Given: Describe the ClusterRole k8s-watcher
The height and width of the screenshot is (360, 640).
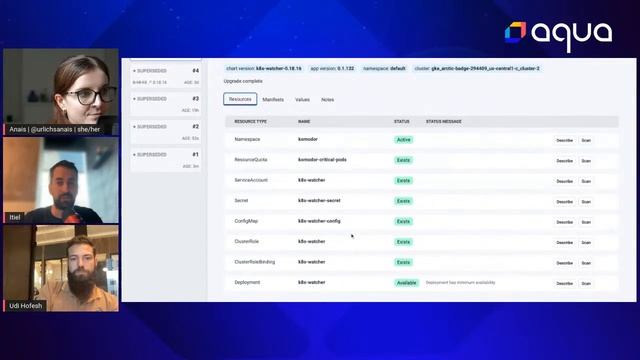Looking at the screenshot, I should pos(564,242).
